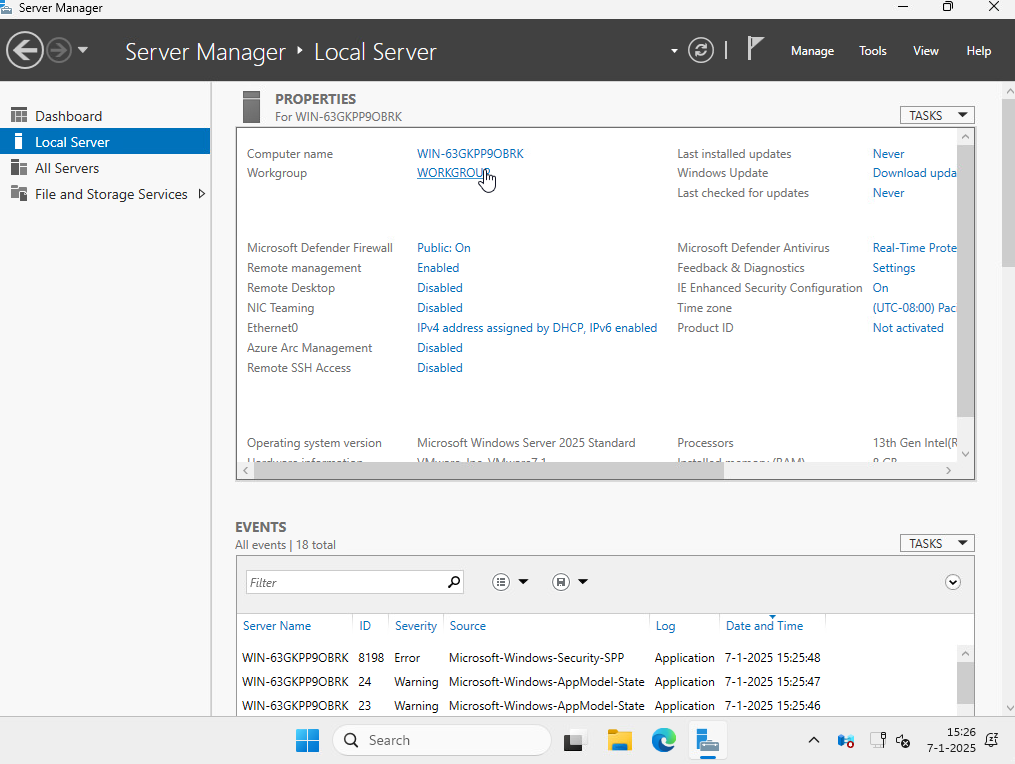Click the Remote Desktop Disabled link
Screen dimensions: 1015x764
(x=440, y=288)
